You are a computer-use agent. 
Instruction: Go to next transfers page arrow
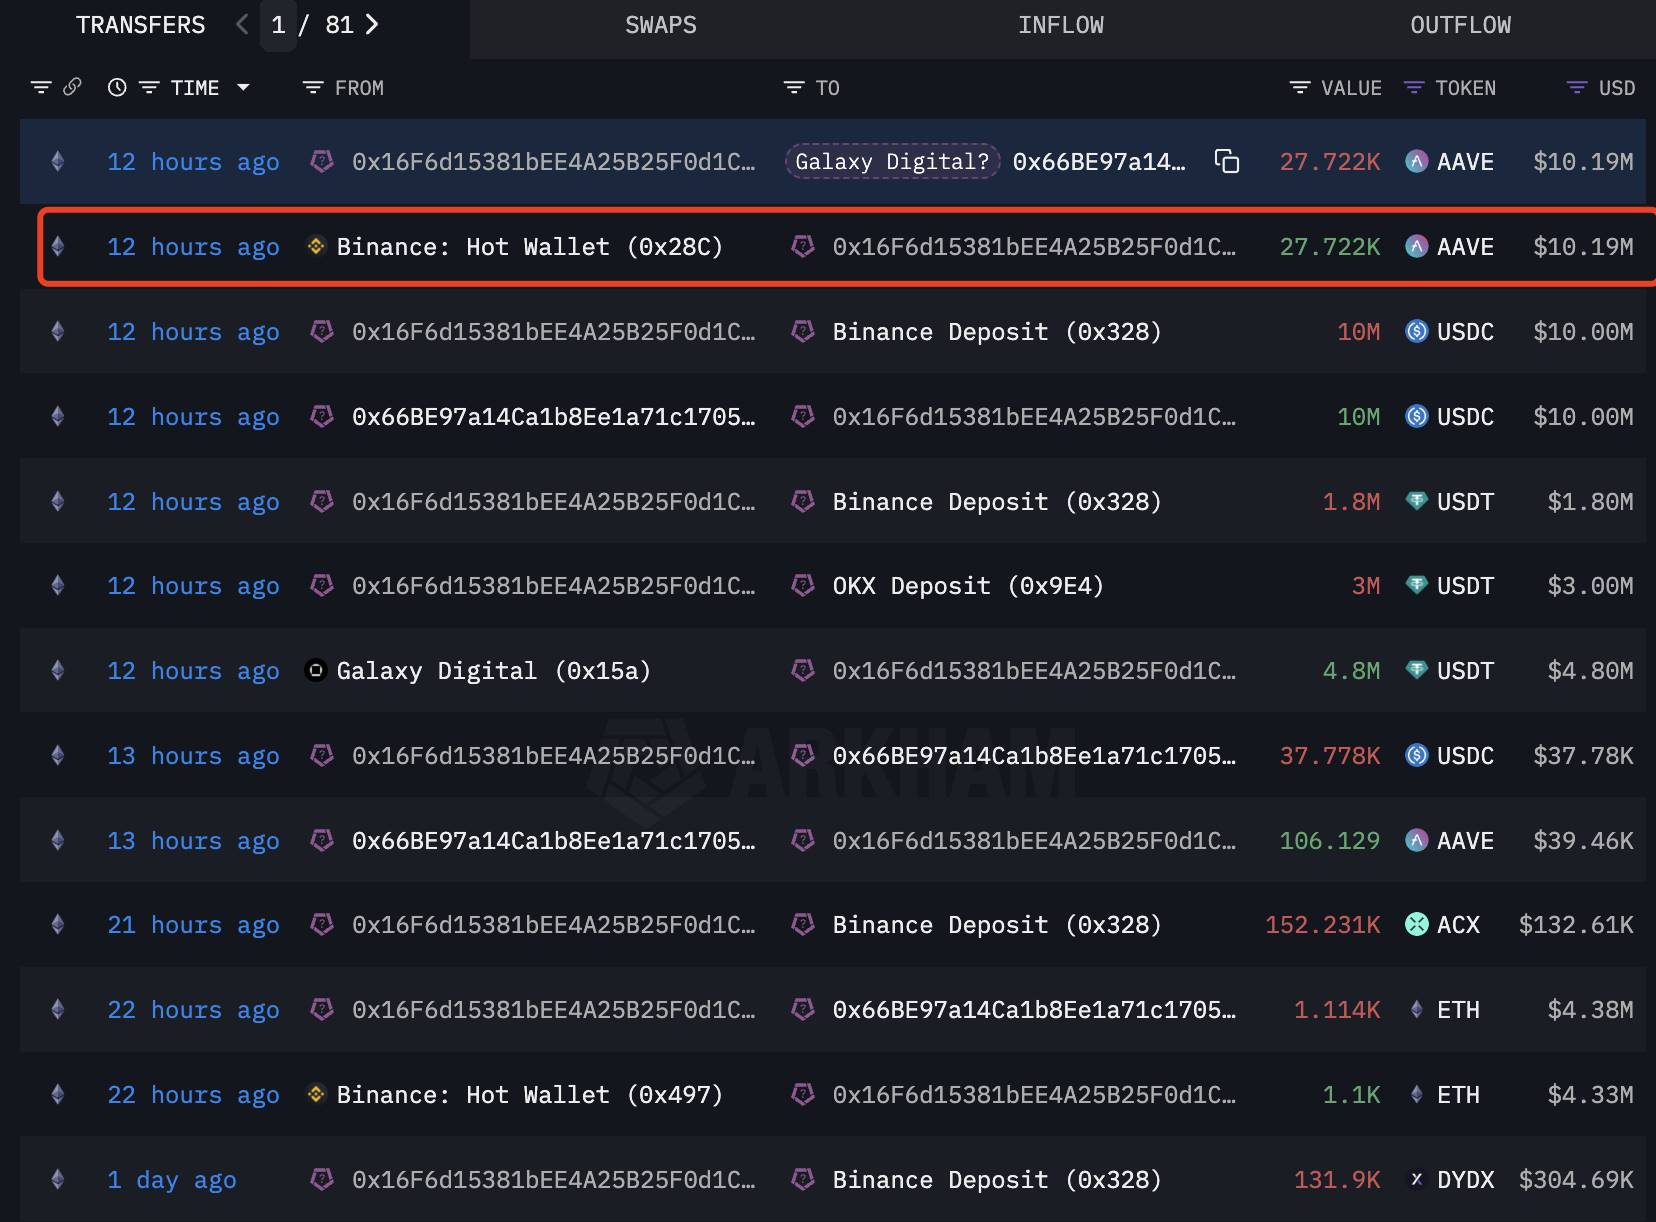click(372, 25)
